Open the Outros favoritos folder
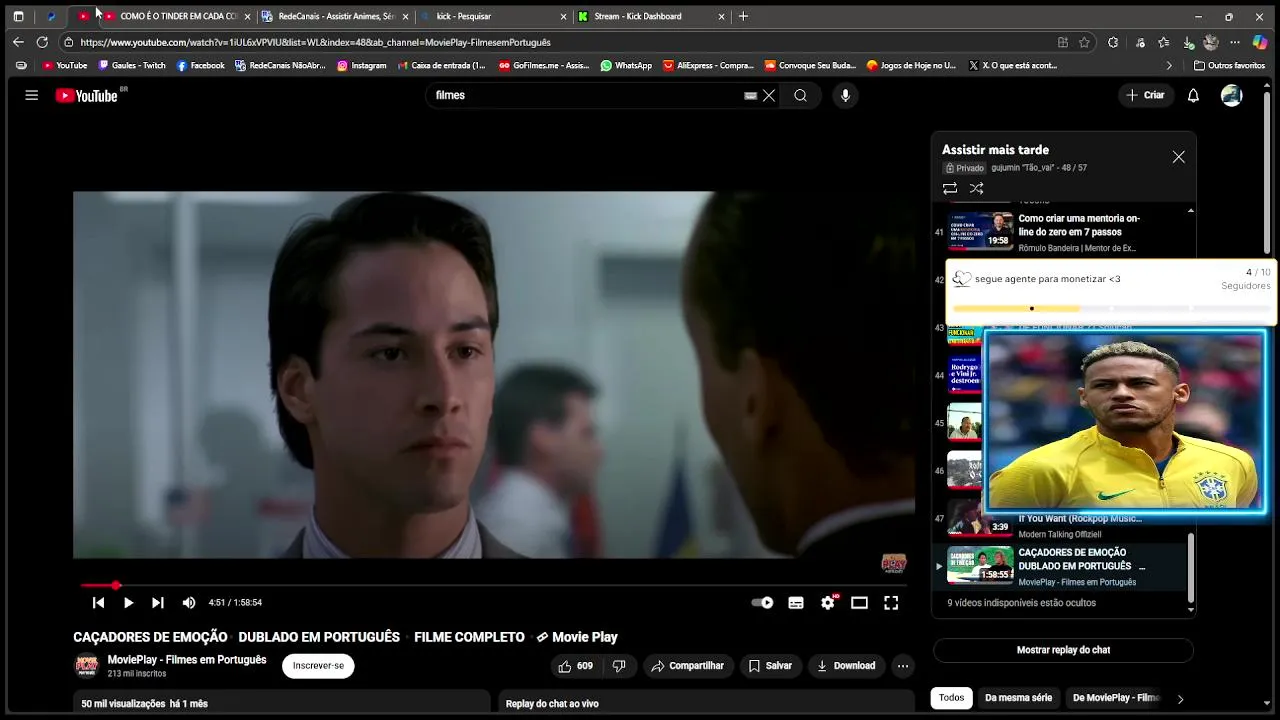Screen dimensions: 1280x720 1229,66
